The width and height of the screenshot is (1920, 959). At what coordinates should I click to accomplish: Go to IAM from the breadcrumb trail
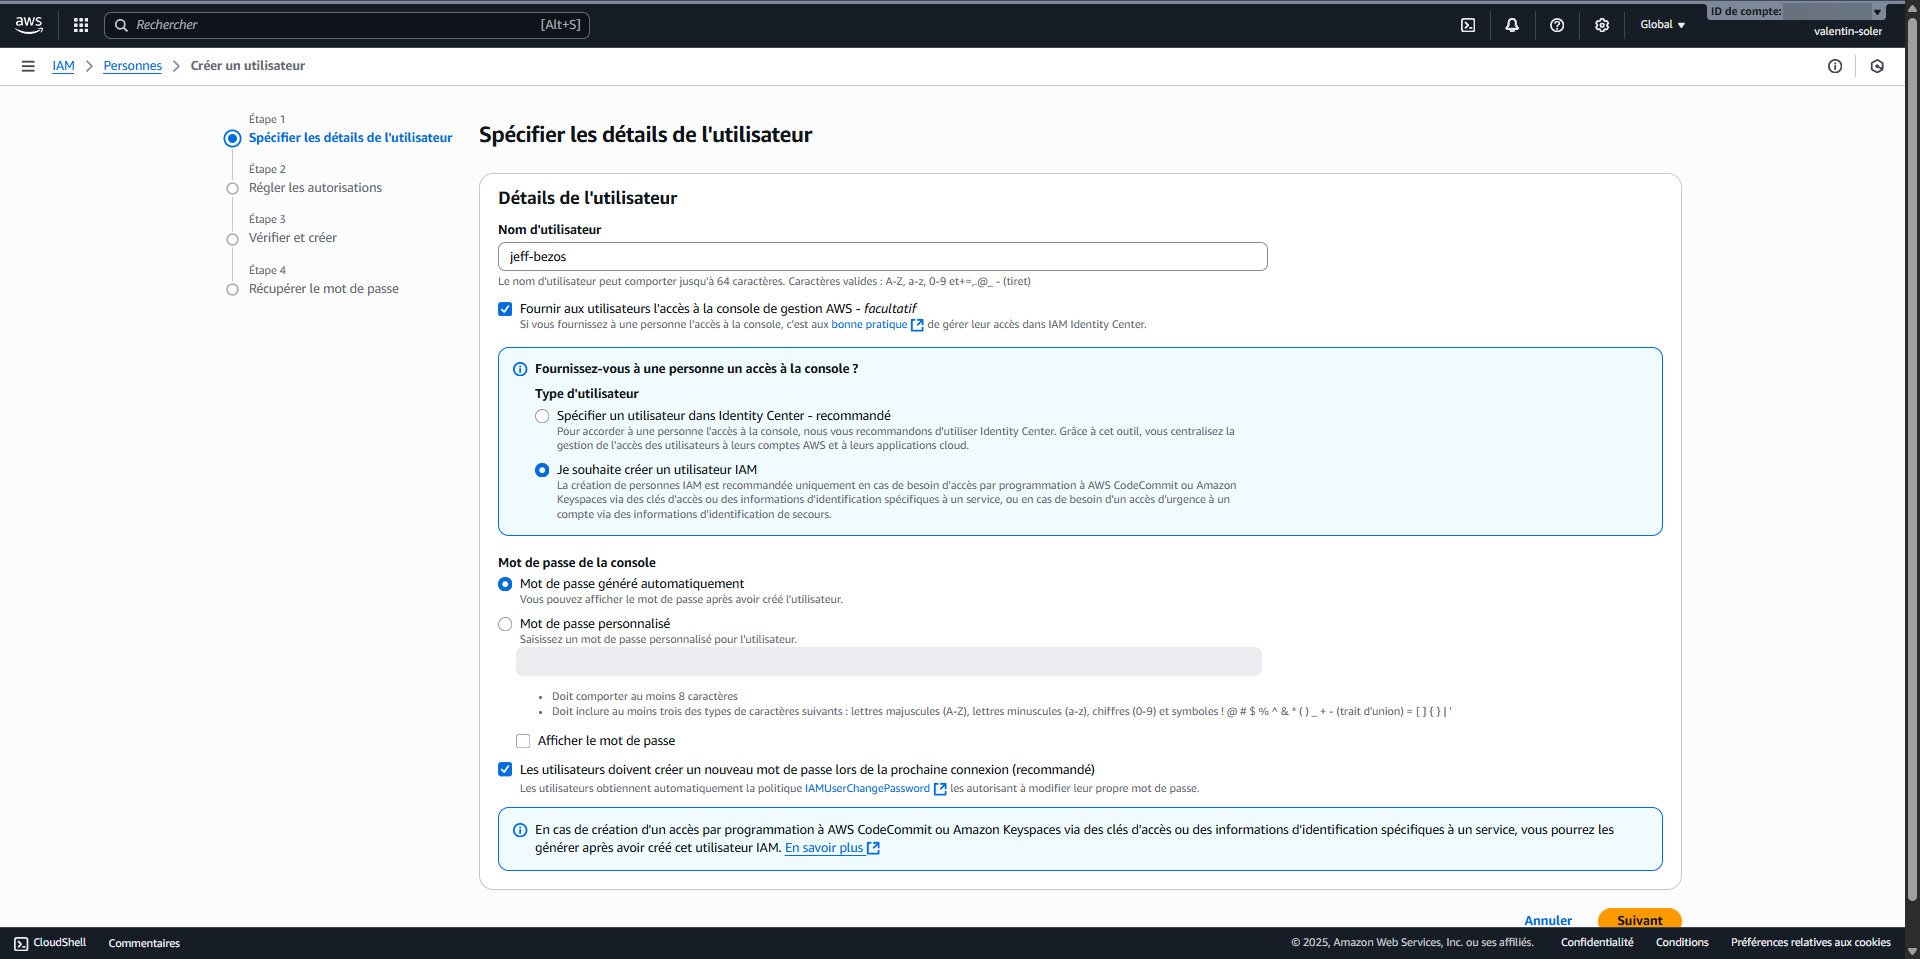click(x=63, y=65)
